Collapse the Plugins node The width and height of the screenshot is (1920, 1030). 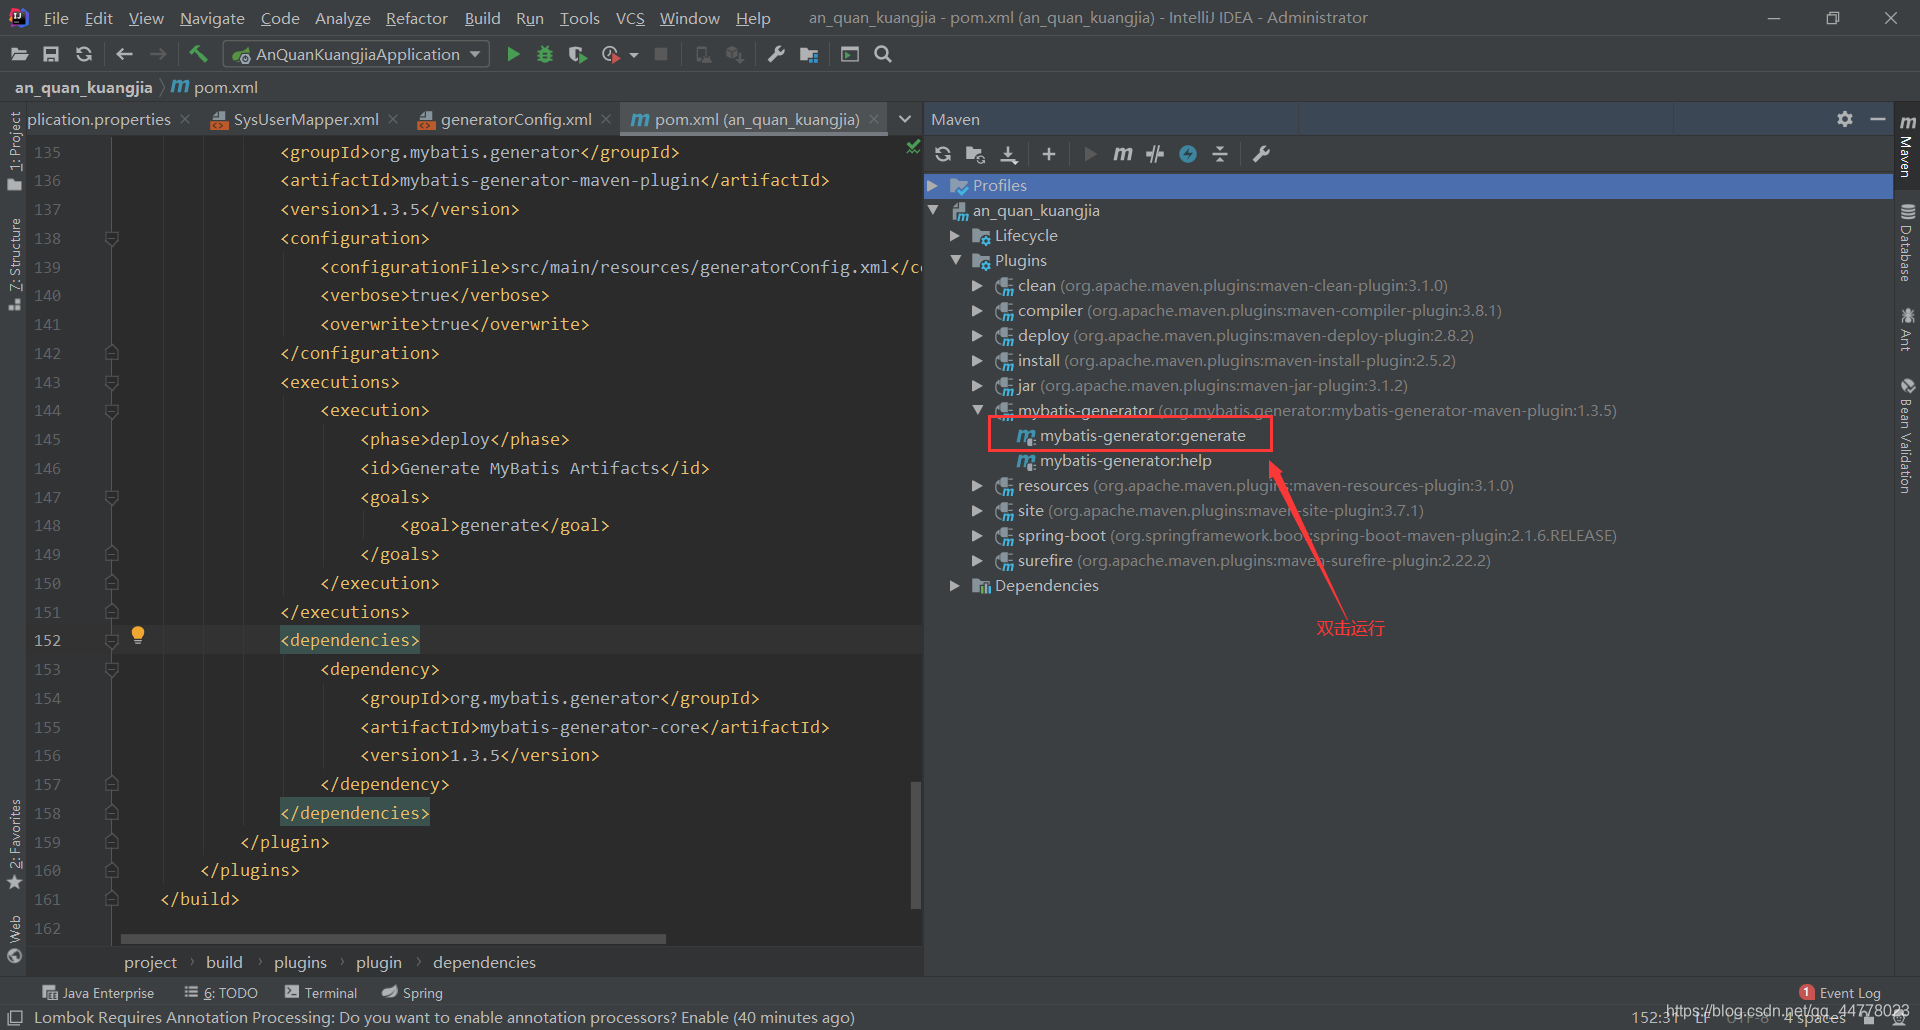(x=956, y=261)
